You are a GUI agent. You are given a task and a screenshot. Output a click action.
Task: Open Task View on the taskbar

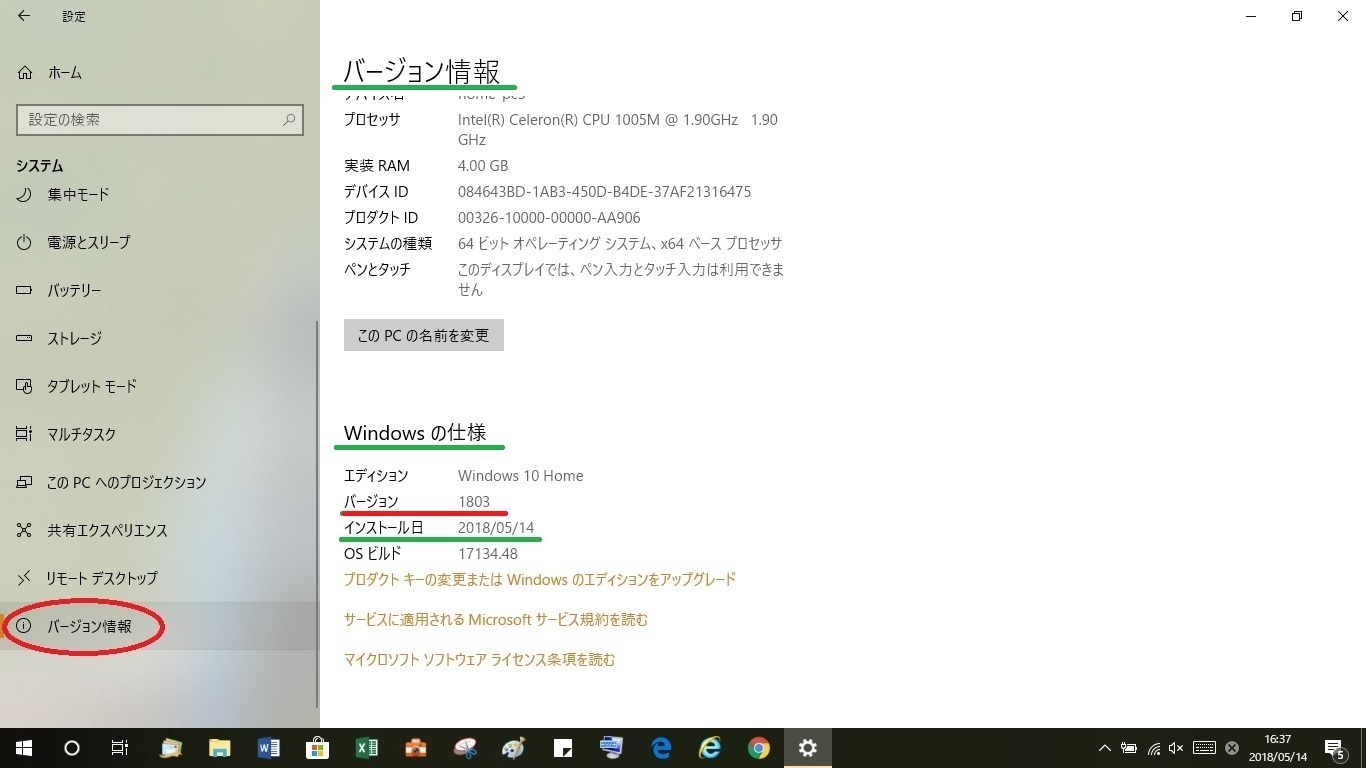tap(119, 748)
